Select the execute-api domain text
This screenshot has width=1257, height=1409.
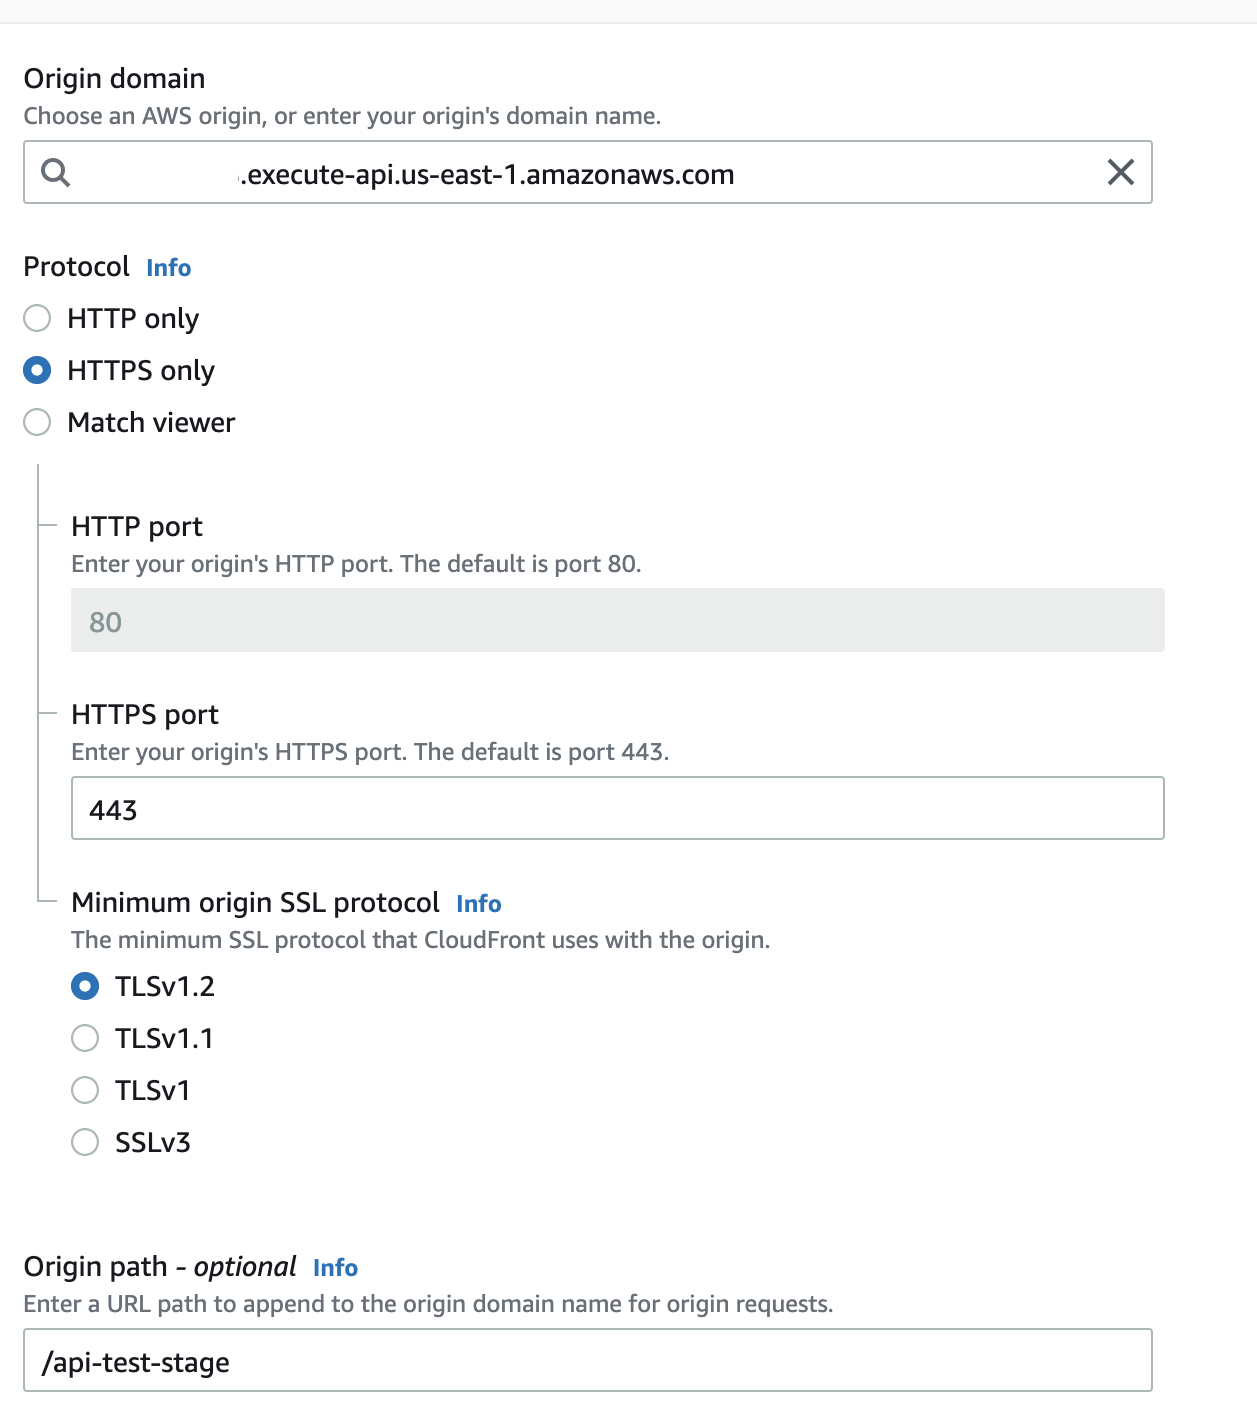tap(487, 174)
